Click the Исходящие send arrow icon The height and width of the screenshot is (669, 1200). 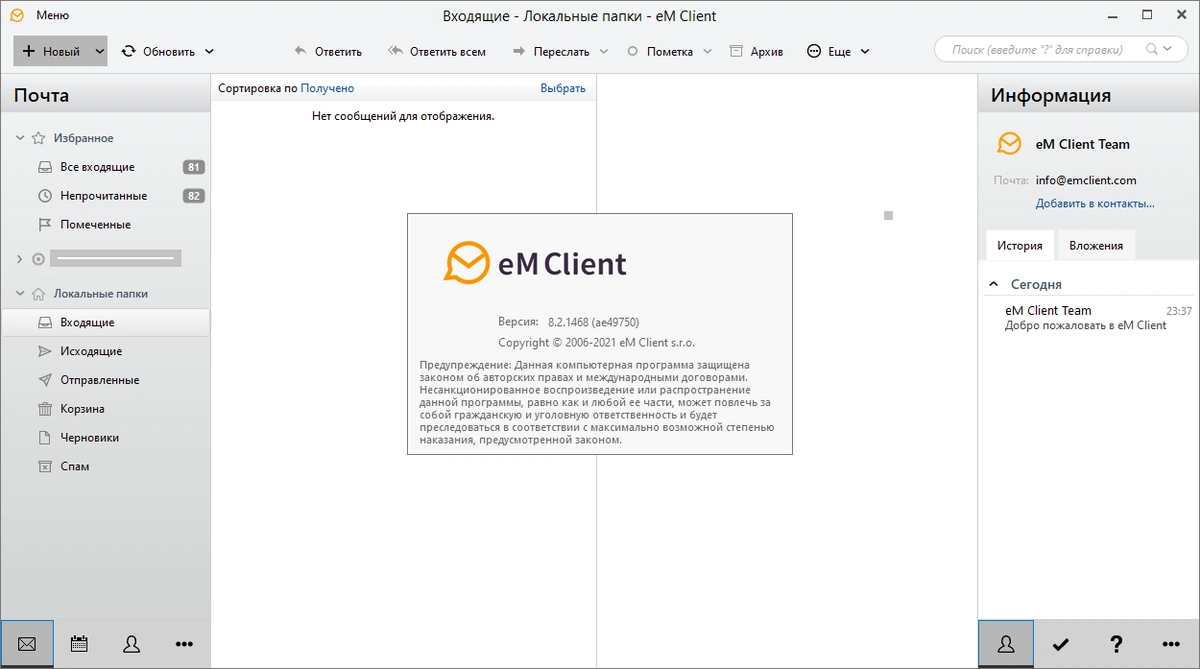44,352
